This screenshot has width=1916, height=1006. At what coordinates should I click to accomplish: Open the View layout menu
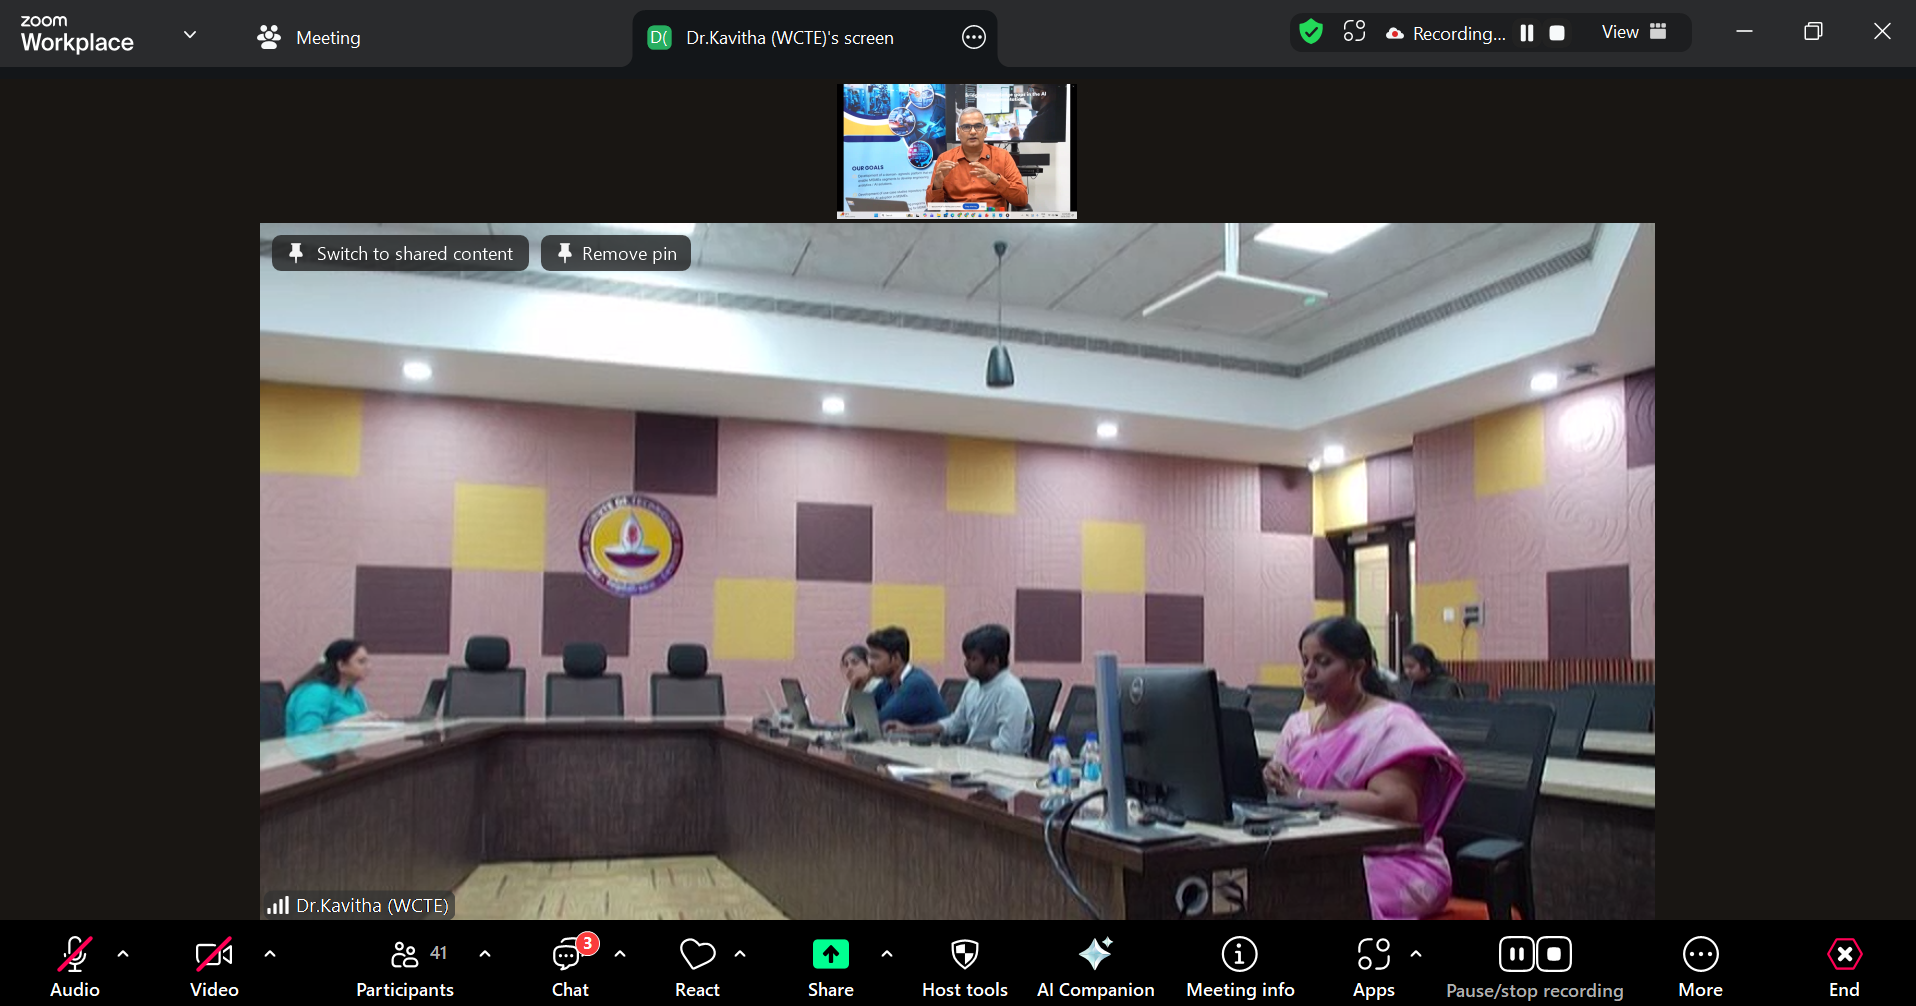1633,32
